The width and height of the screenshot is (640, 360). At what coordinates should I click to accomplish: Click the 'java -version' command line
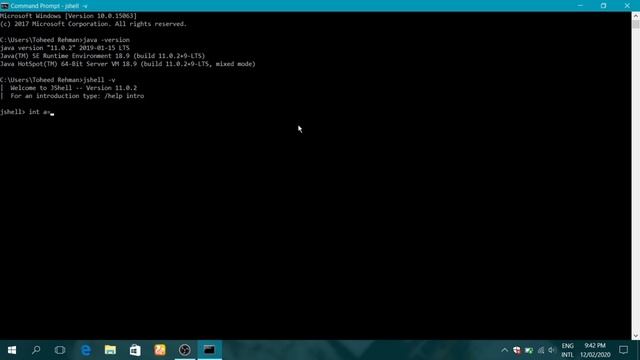click(65, 40)
